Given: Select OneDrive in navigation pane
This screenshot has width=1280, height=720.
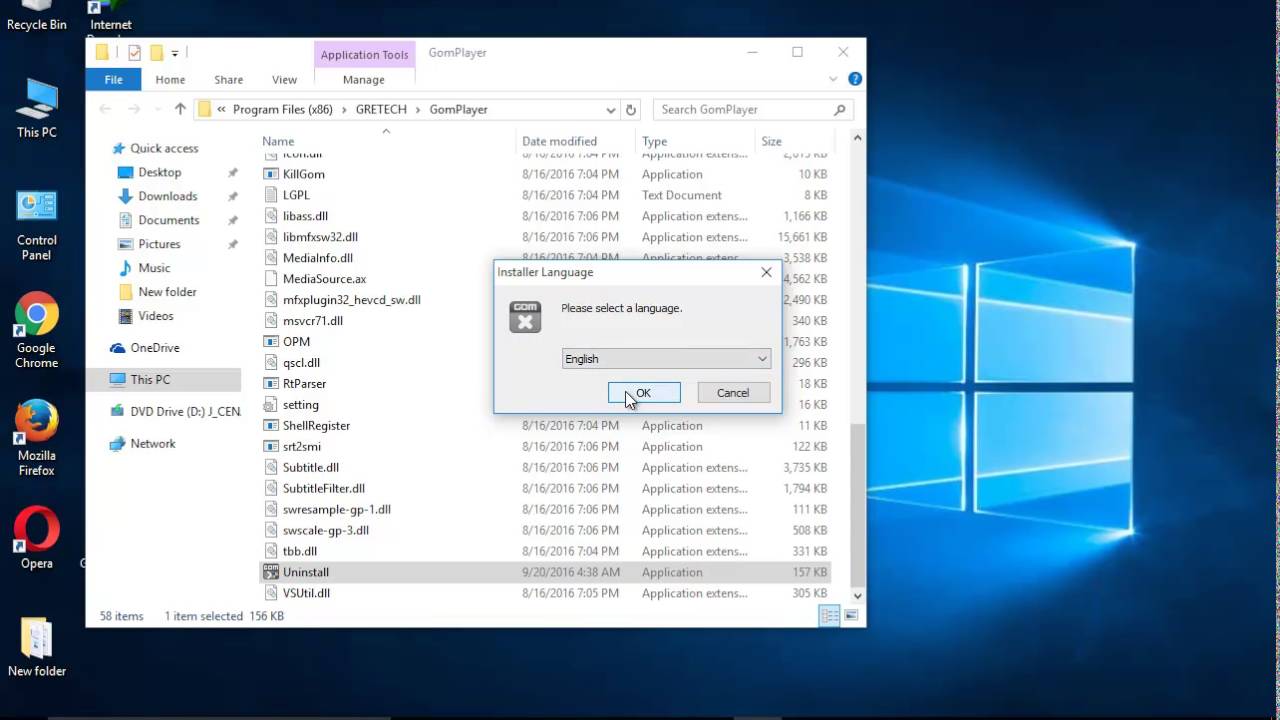Looking at the screenshot, I should [155, 348].
